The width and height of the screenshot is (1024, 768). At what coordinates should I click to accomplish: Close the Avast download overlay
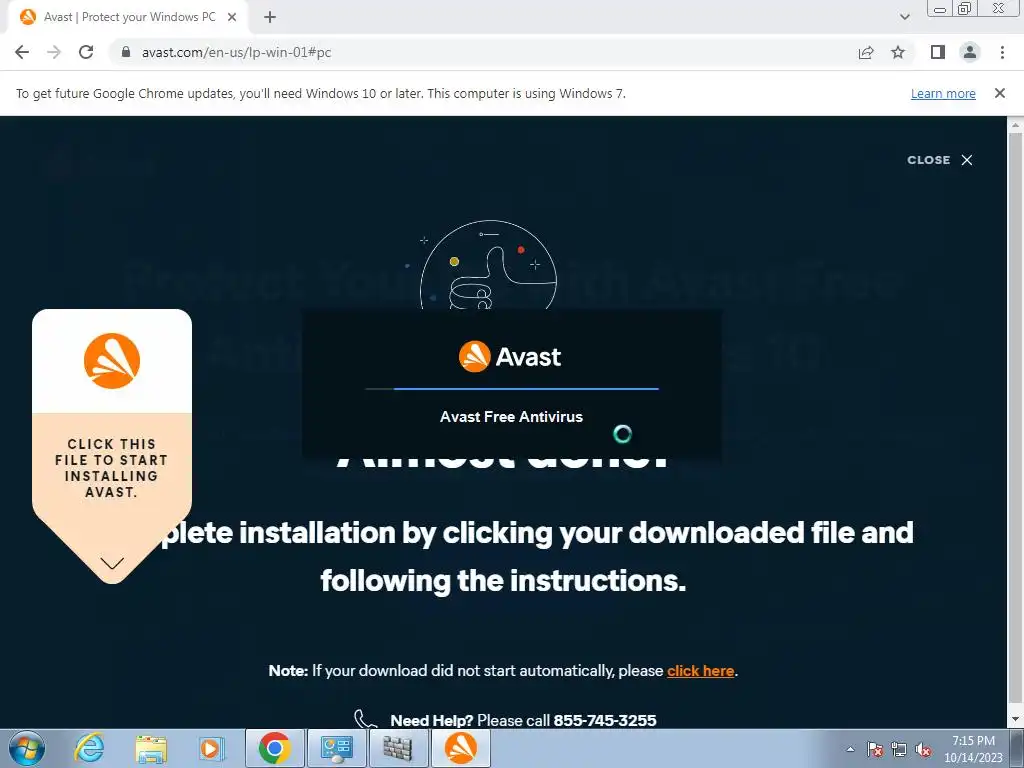(940, 160)
